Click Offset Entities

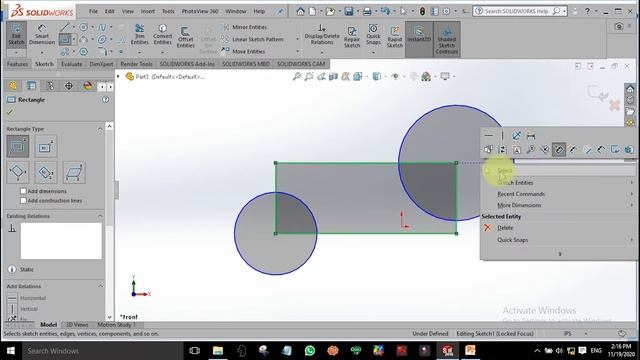pos(185,37)
